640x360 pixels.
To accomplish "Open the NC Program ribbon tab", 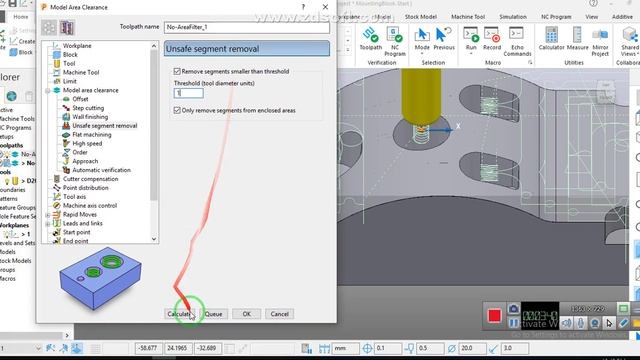I will point(556,17).
